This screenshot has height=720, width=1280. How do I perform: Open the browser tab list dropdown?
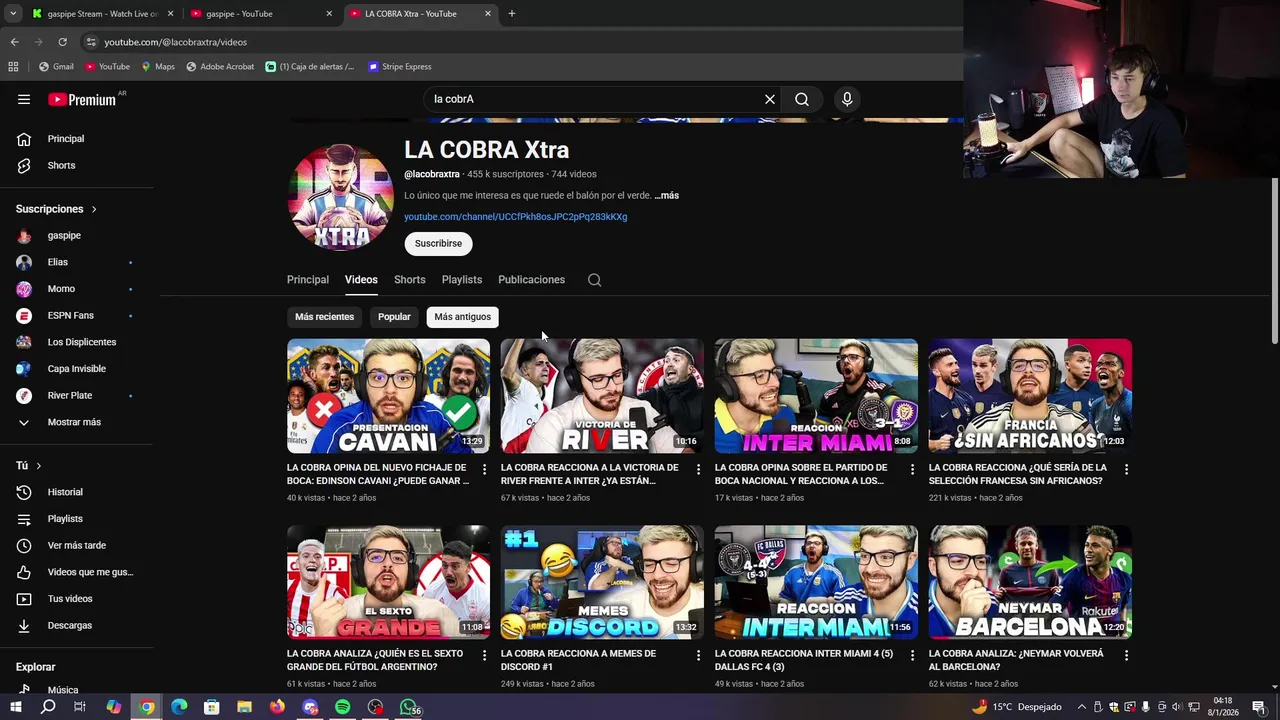click(13, 14)
